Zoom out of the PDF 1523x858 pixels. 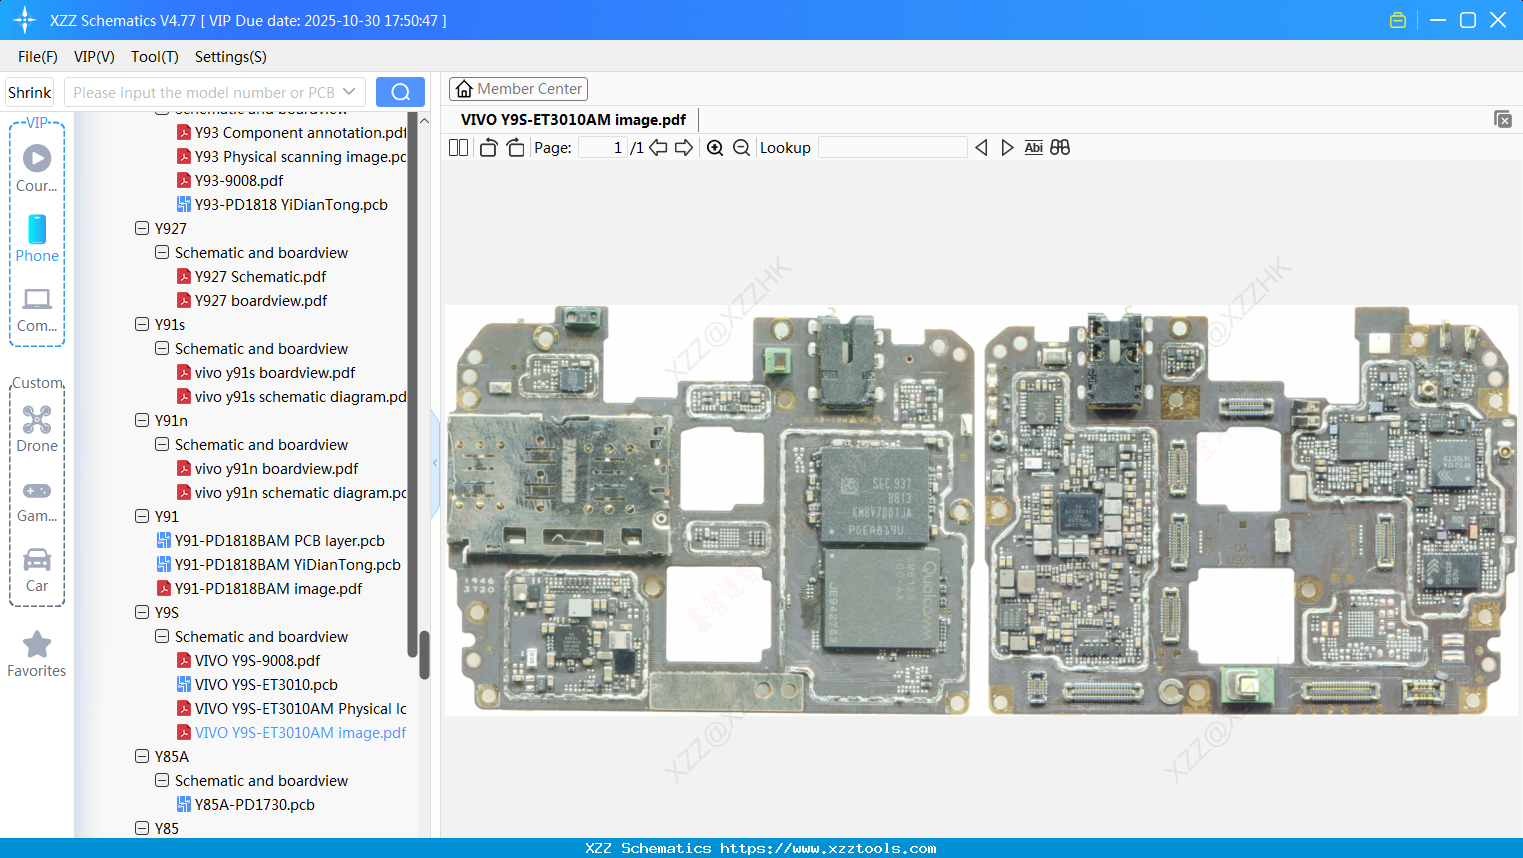741,147
